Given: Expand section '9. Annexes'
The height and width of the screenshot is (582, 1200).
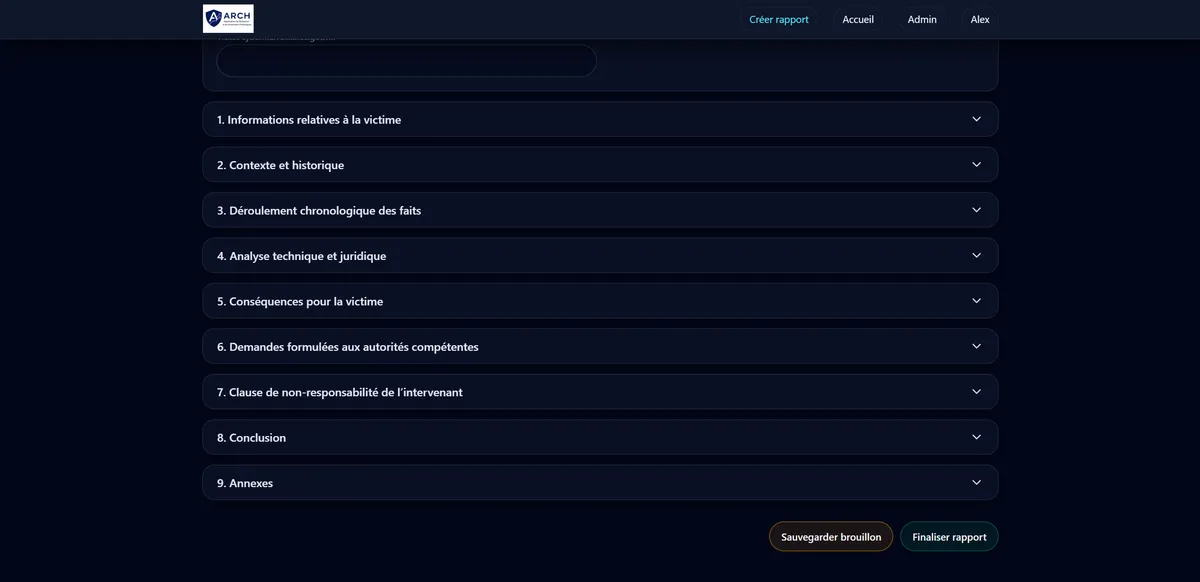Looking at the screenshot, I should [x=600, y=481].
